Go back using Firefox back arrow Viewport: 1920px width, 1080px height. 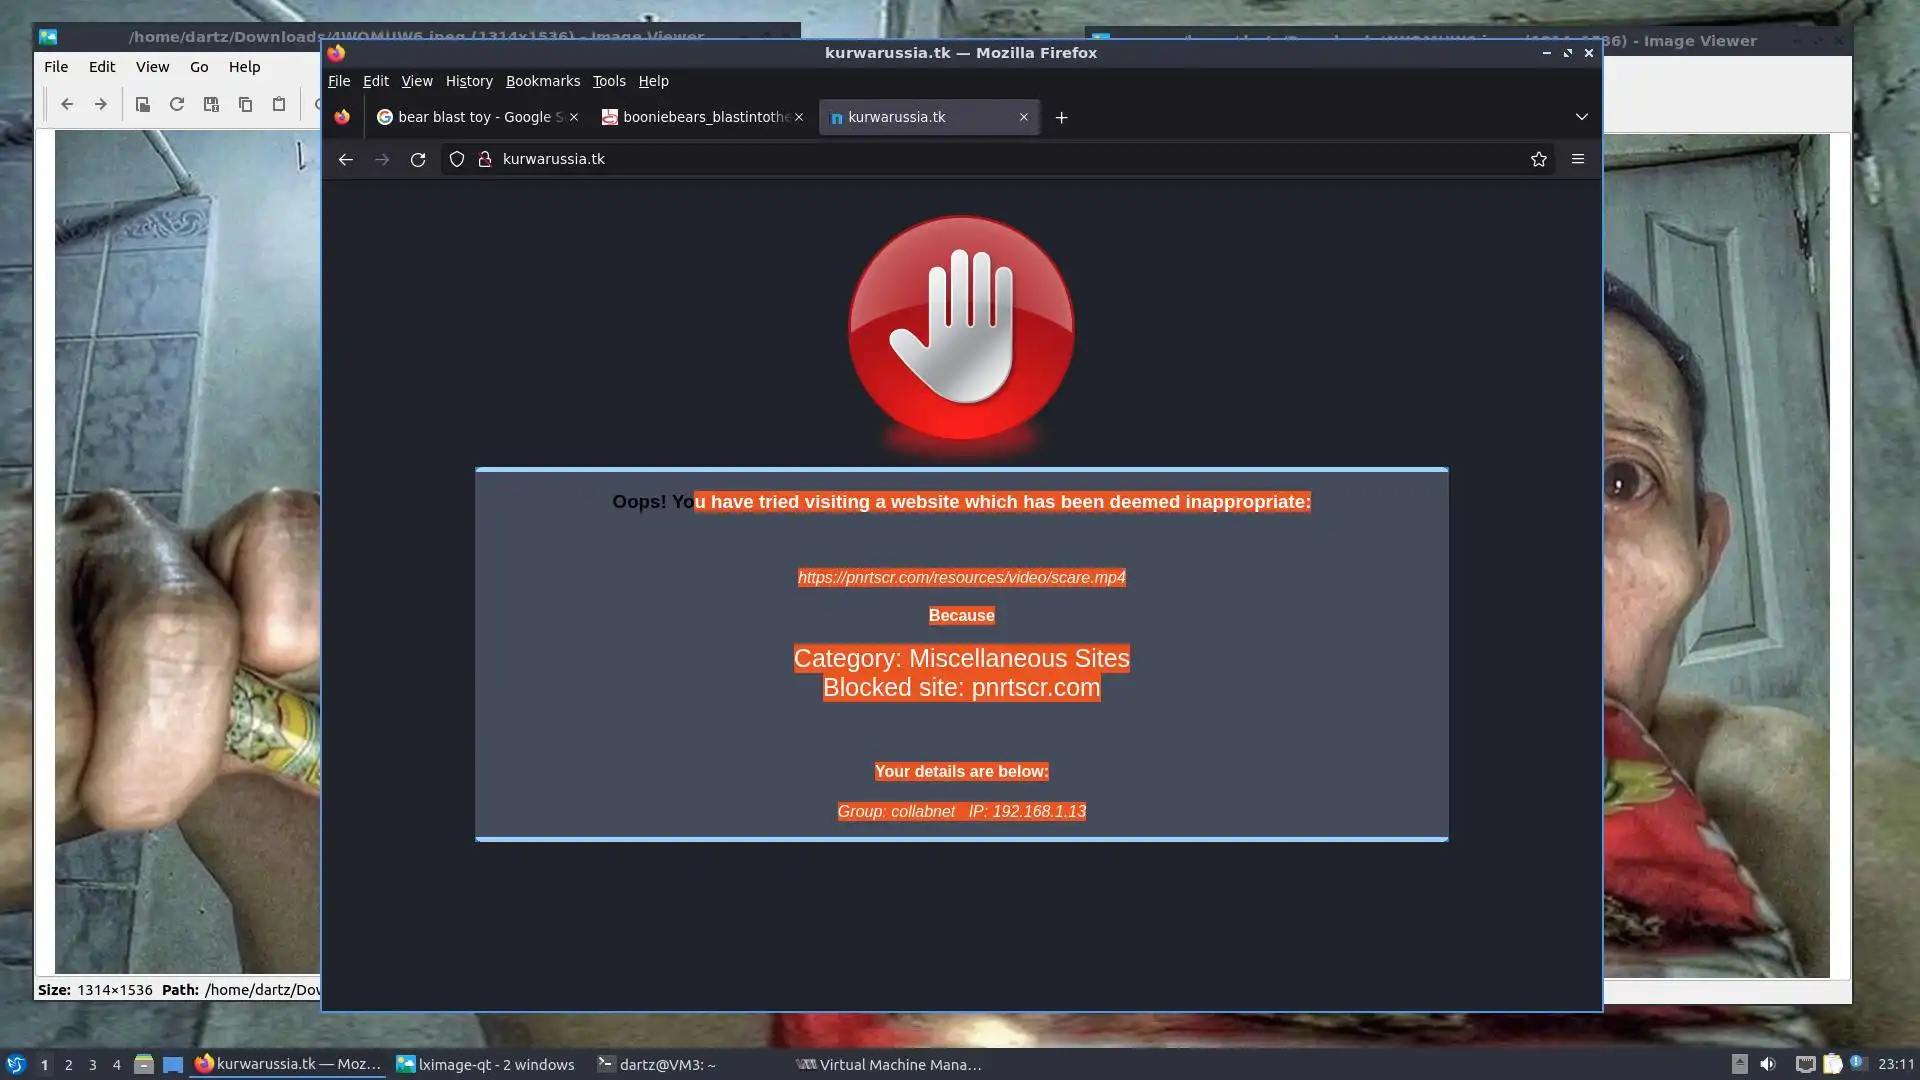[x=345, y=159]
